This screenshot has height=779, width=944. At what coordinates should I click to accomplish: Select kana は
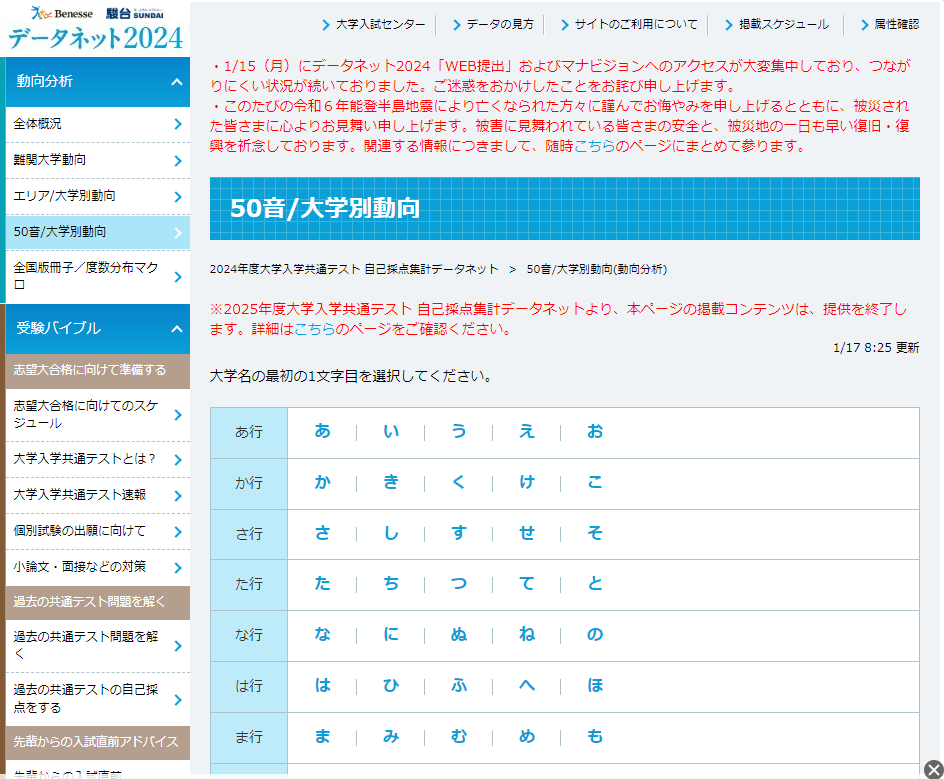click(x=323, y=685)
